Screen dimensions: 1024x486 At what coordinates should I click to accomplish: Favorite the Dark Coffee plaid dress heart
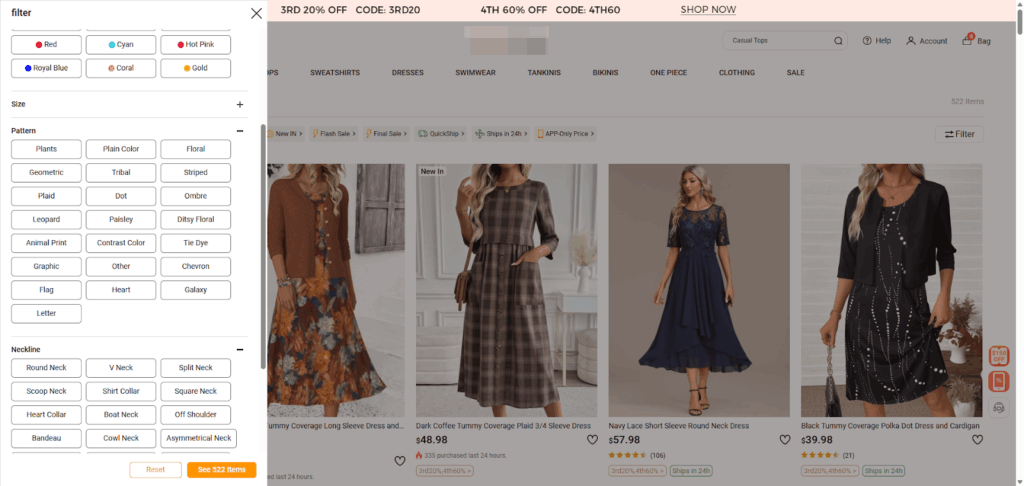click(592, 439)
